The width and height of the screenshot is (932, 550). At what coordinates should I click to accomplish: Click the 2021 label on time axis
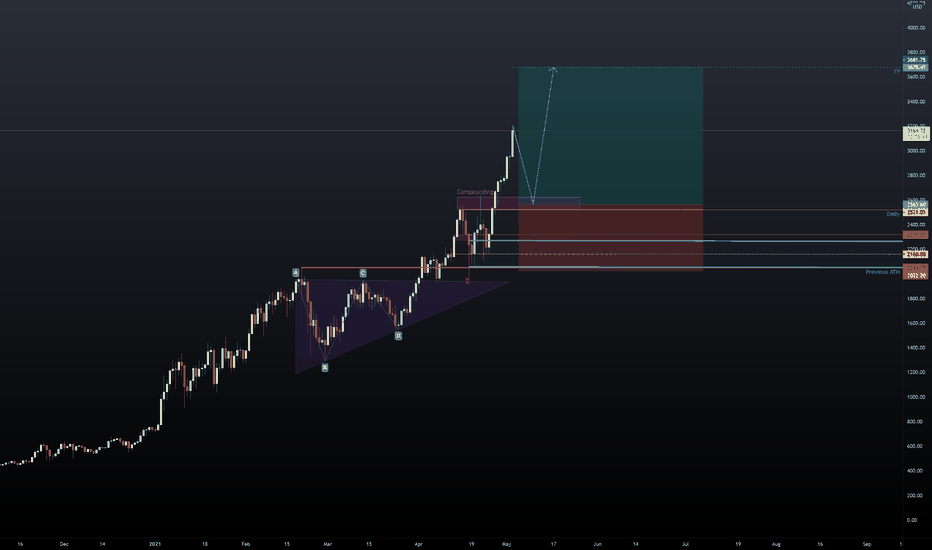[155, 544]
